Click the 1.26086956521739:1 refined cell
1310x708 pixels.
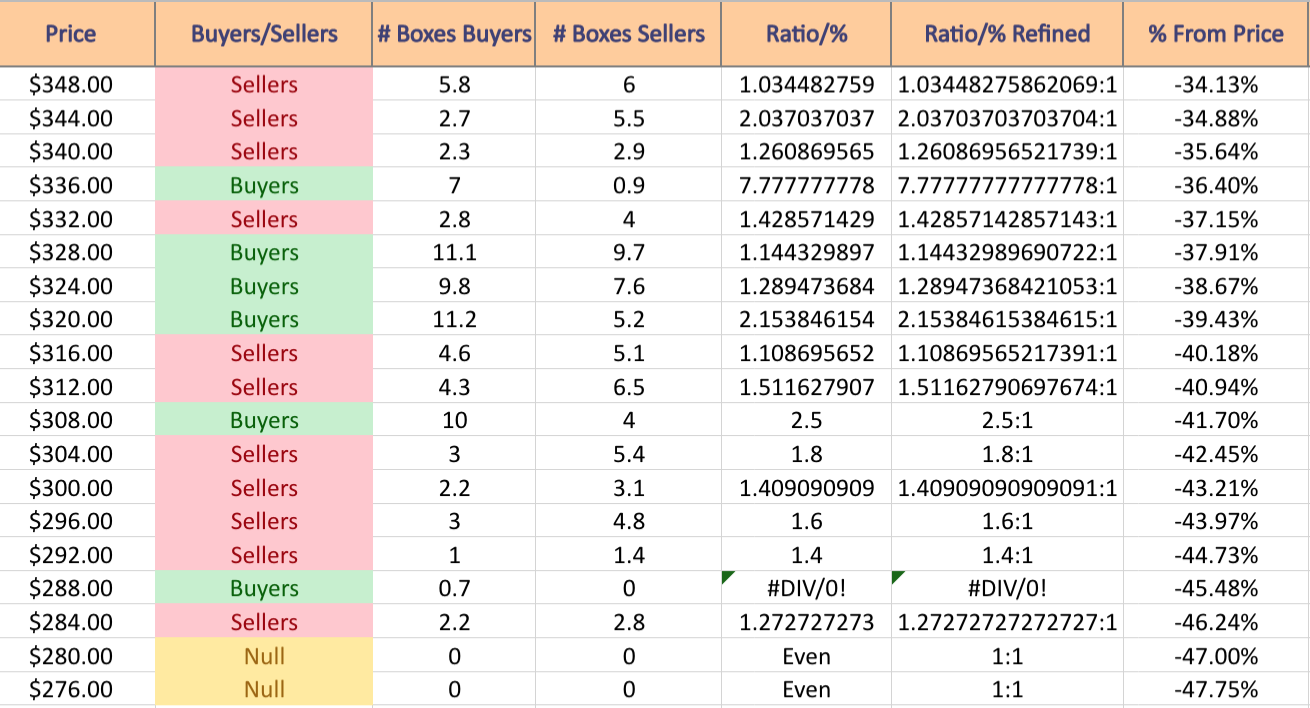[x=1007, y=152]
